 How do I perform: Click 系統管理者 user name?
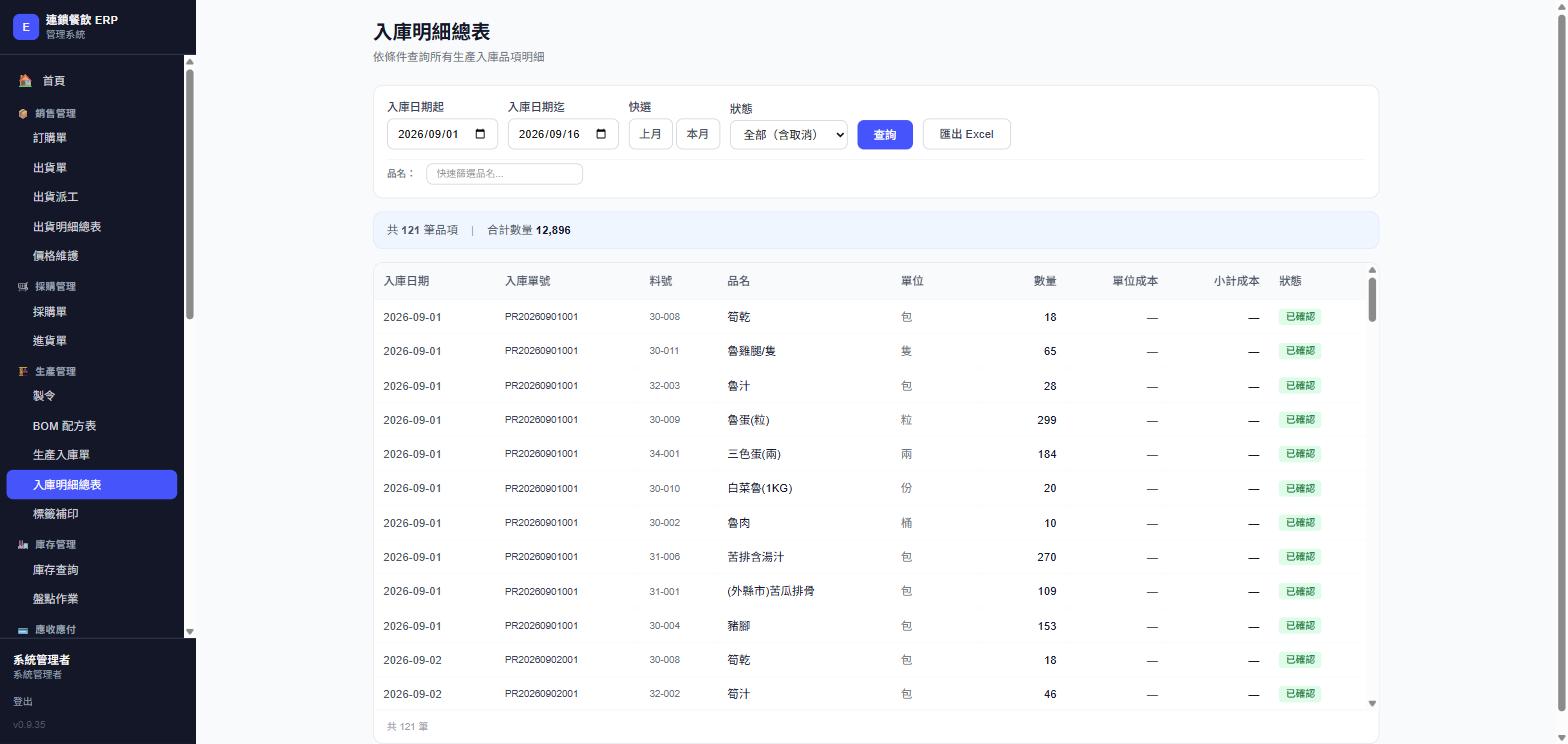[x=41, y=660]
